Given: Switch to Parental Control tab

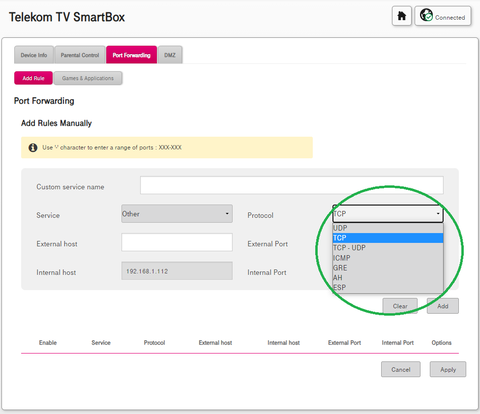Looking at the screenshot, I should [x=80, y=55].
